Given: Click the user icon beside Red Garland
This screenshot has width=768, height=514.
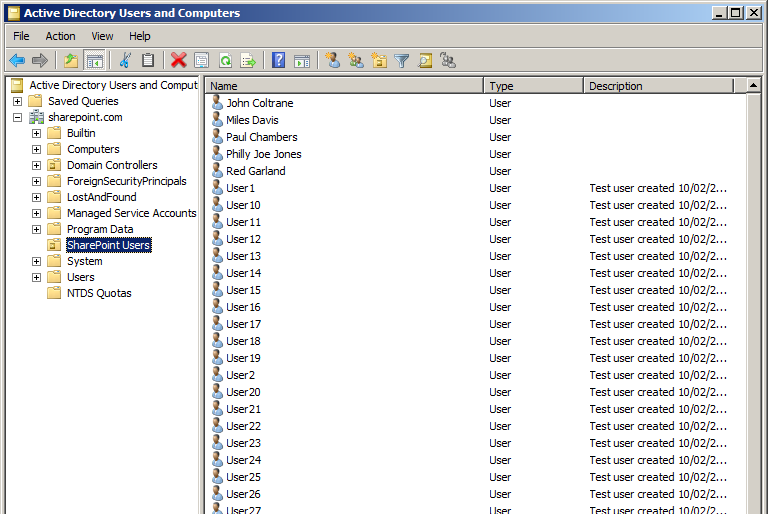Looking at the screenshot, I should 217,171.
